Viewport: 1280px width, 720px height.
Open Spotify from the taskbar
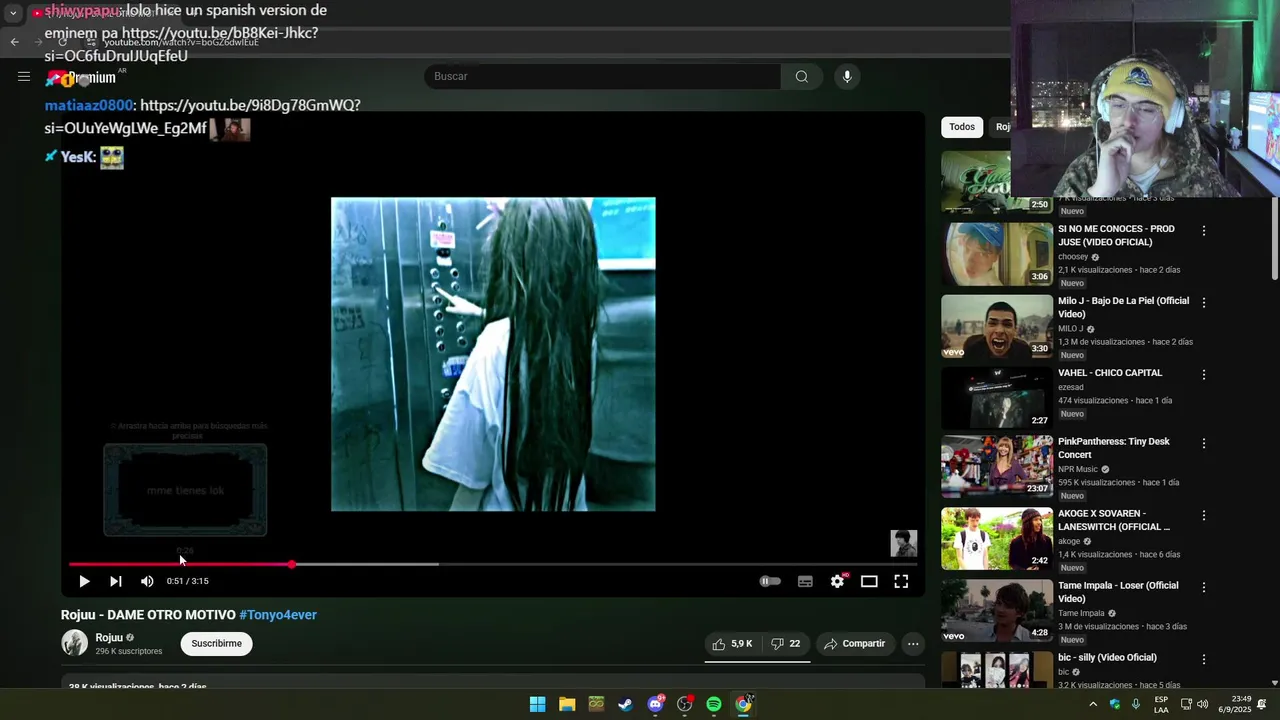pyautogui.click(x=714, y=704)
